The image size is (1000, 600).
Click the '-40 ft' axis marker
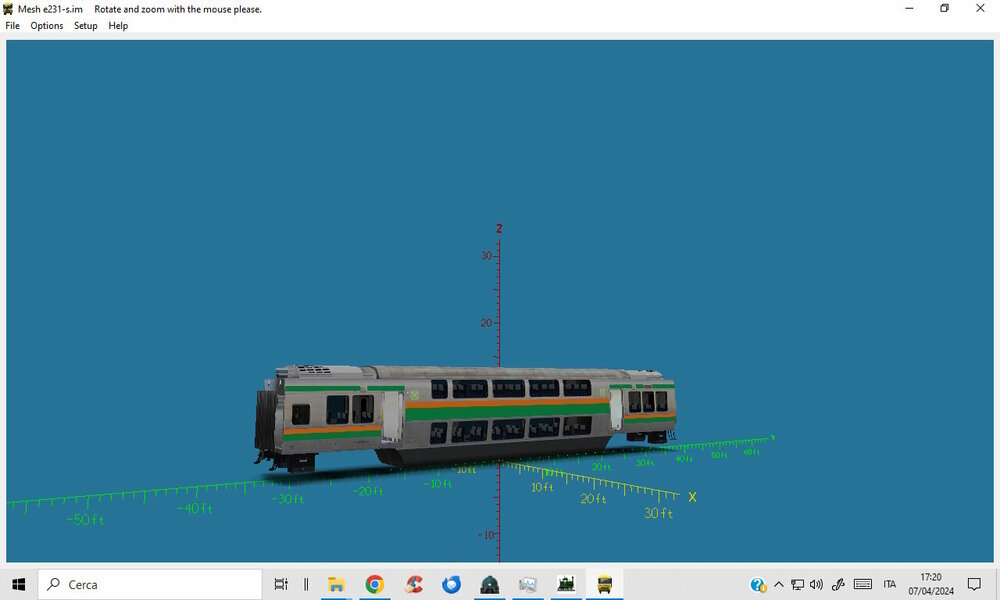195,508
